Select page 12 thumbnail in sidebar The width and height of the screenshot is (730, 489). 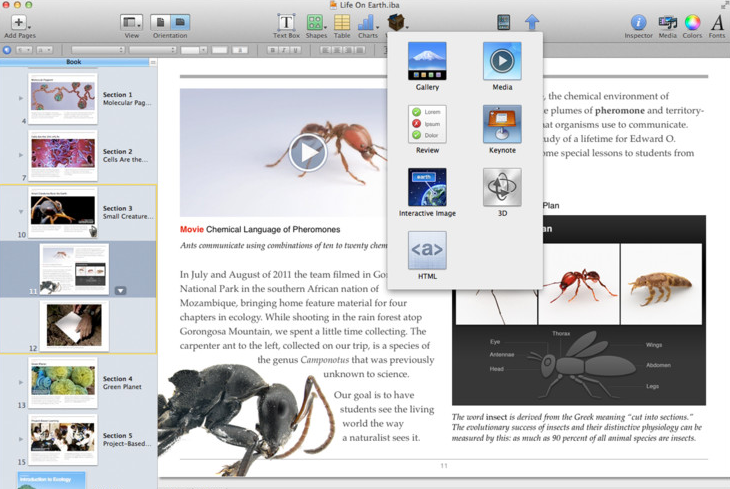coord(74,325)
